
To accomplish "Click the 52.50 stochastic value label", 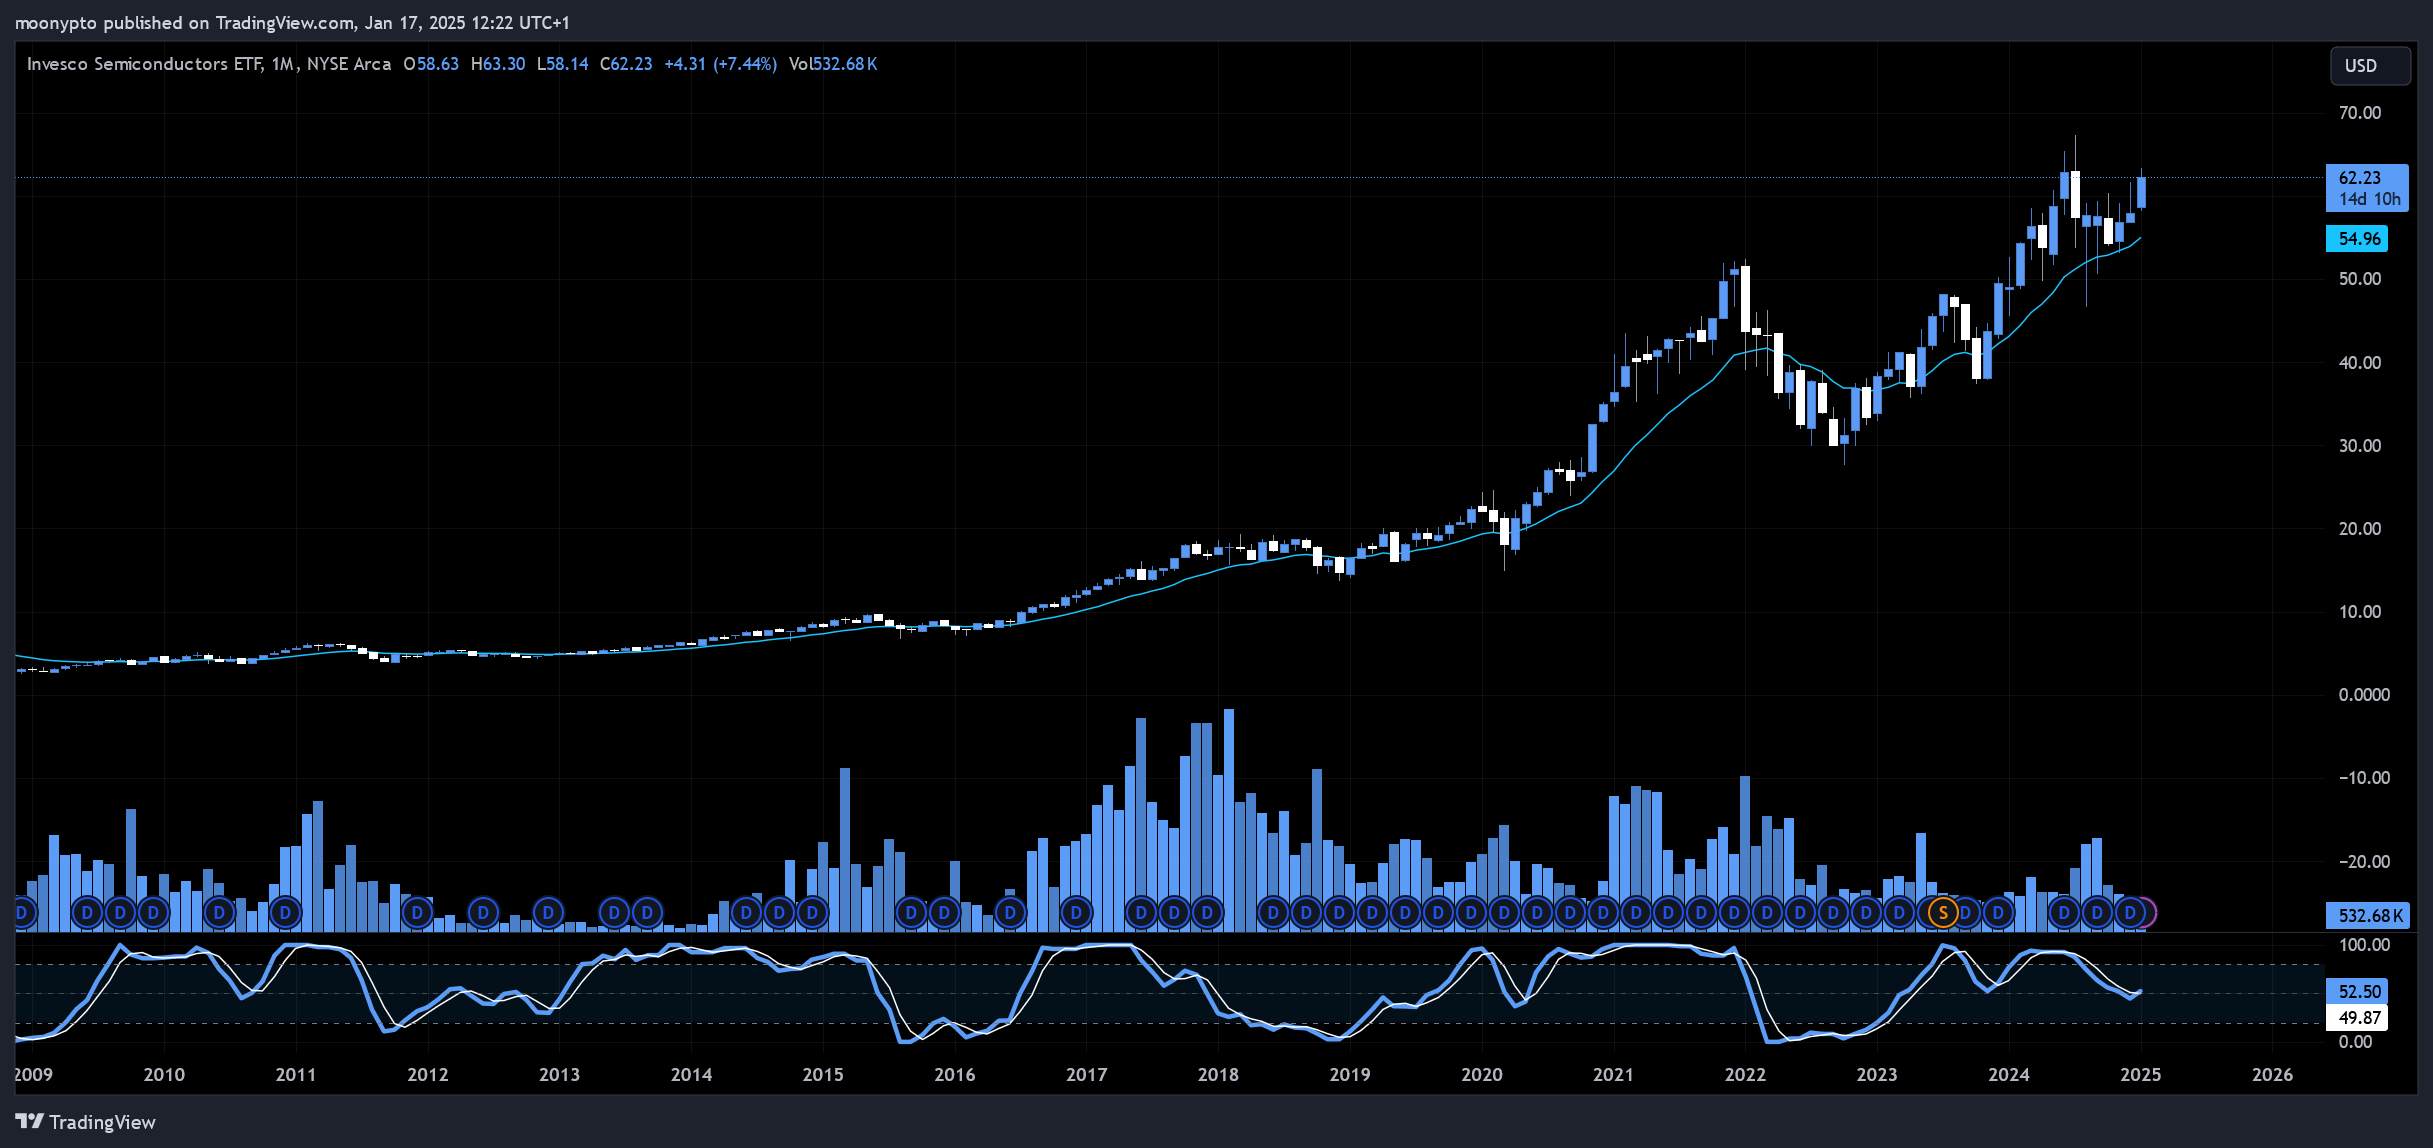I will (2357, 991).
